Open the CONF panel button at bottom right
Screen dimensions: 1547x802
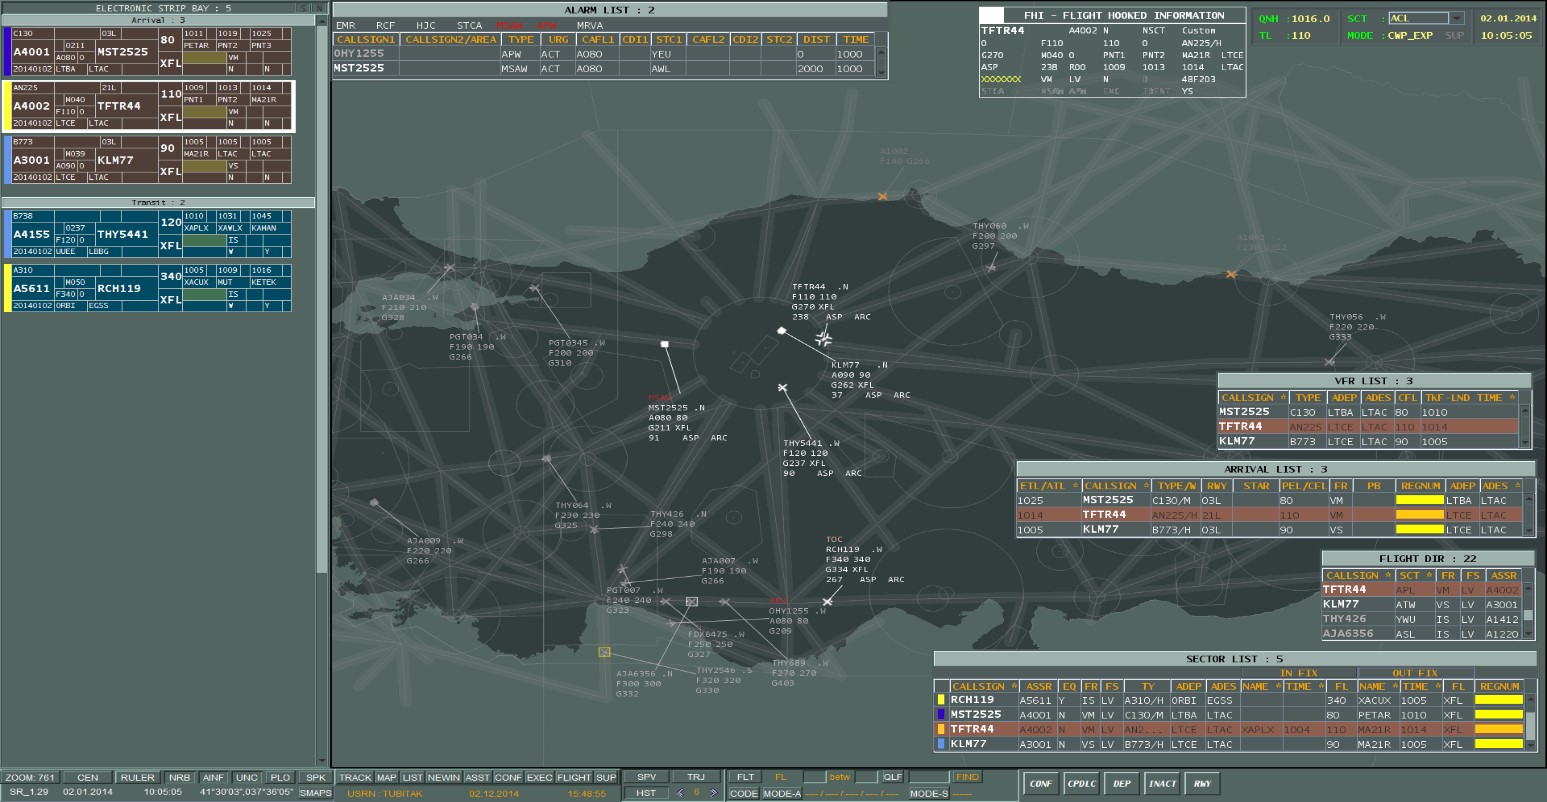1041,783
